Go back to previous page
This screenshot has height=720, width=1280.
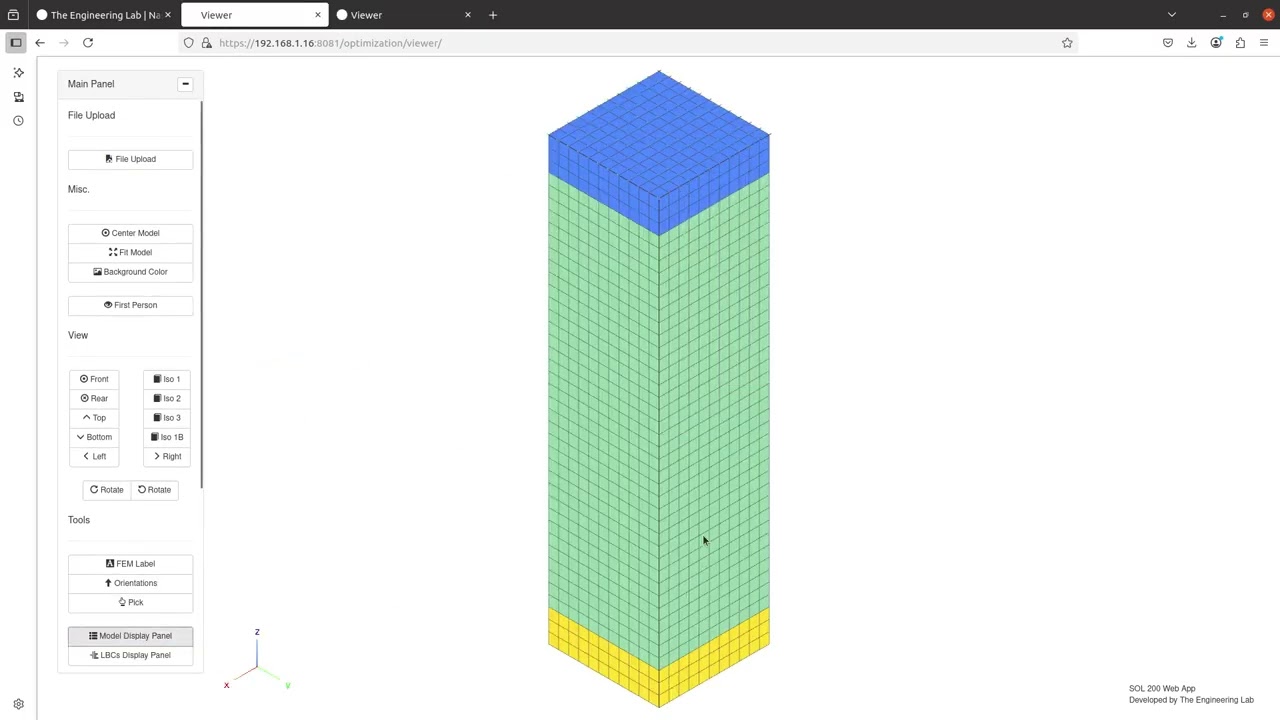40,43
